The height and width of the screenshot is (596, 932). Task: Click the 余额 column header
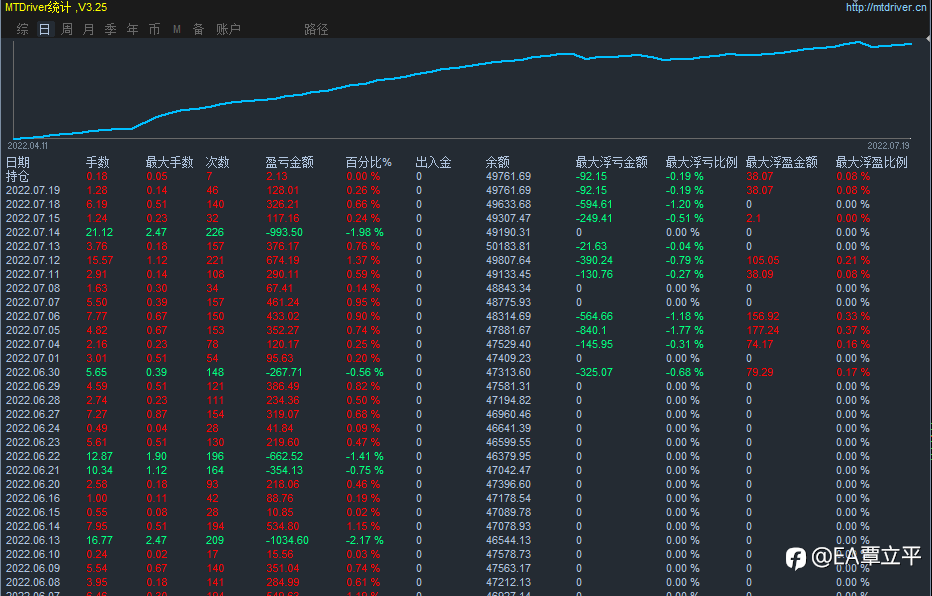[x=498, y=162]
